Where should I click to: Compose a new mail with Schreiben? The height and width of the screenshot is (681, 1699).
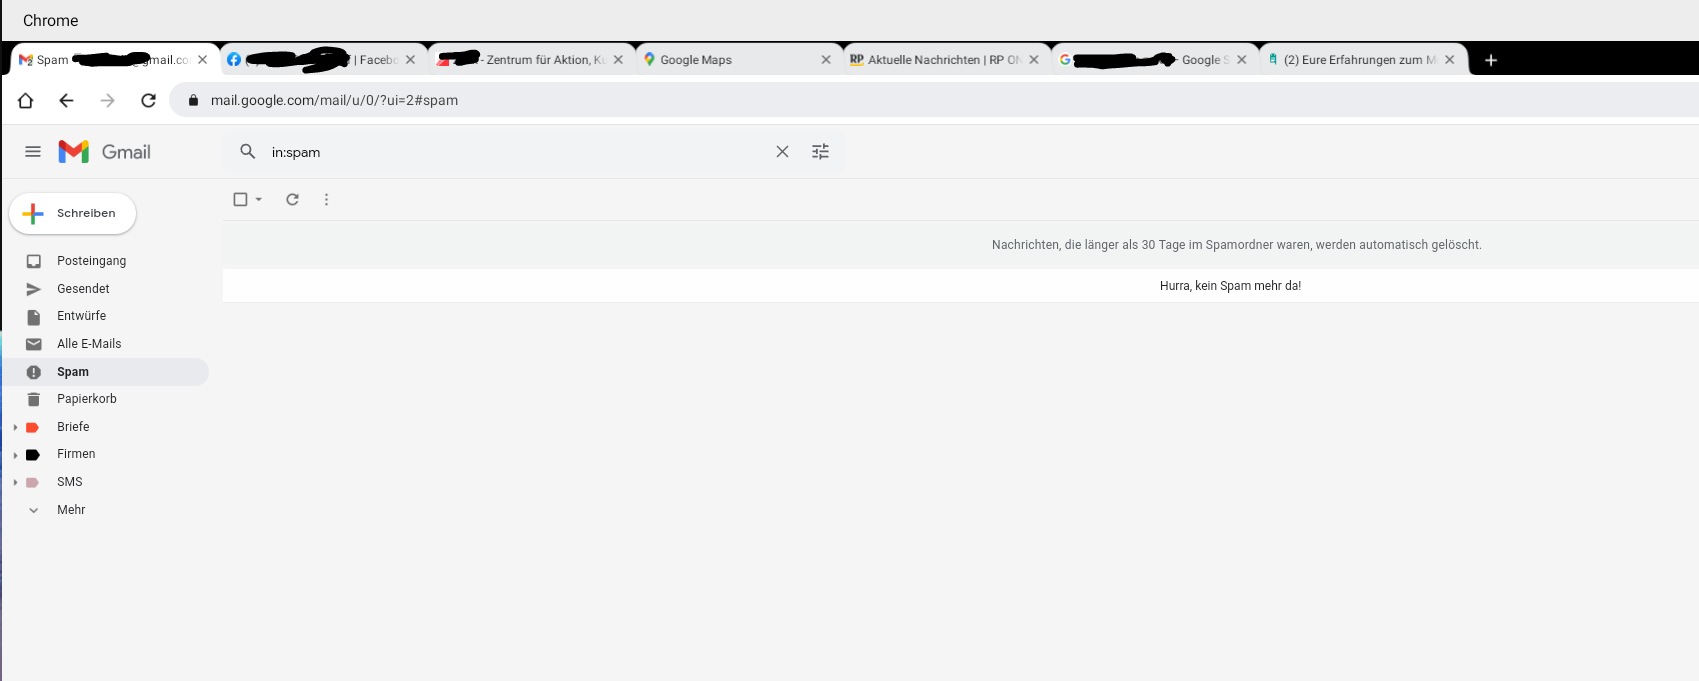pyautogui.click(x=73, y=214)
